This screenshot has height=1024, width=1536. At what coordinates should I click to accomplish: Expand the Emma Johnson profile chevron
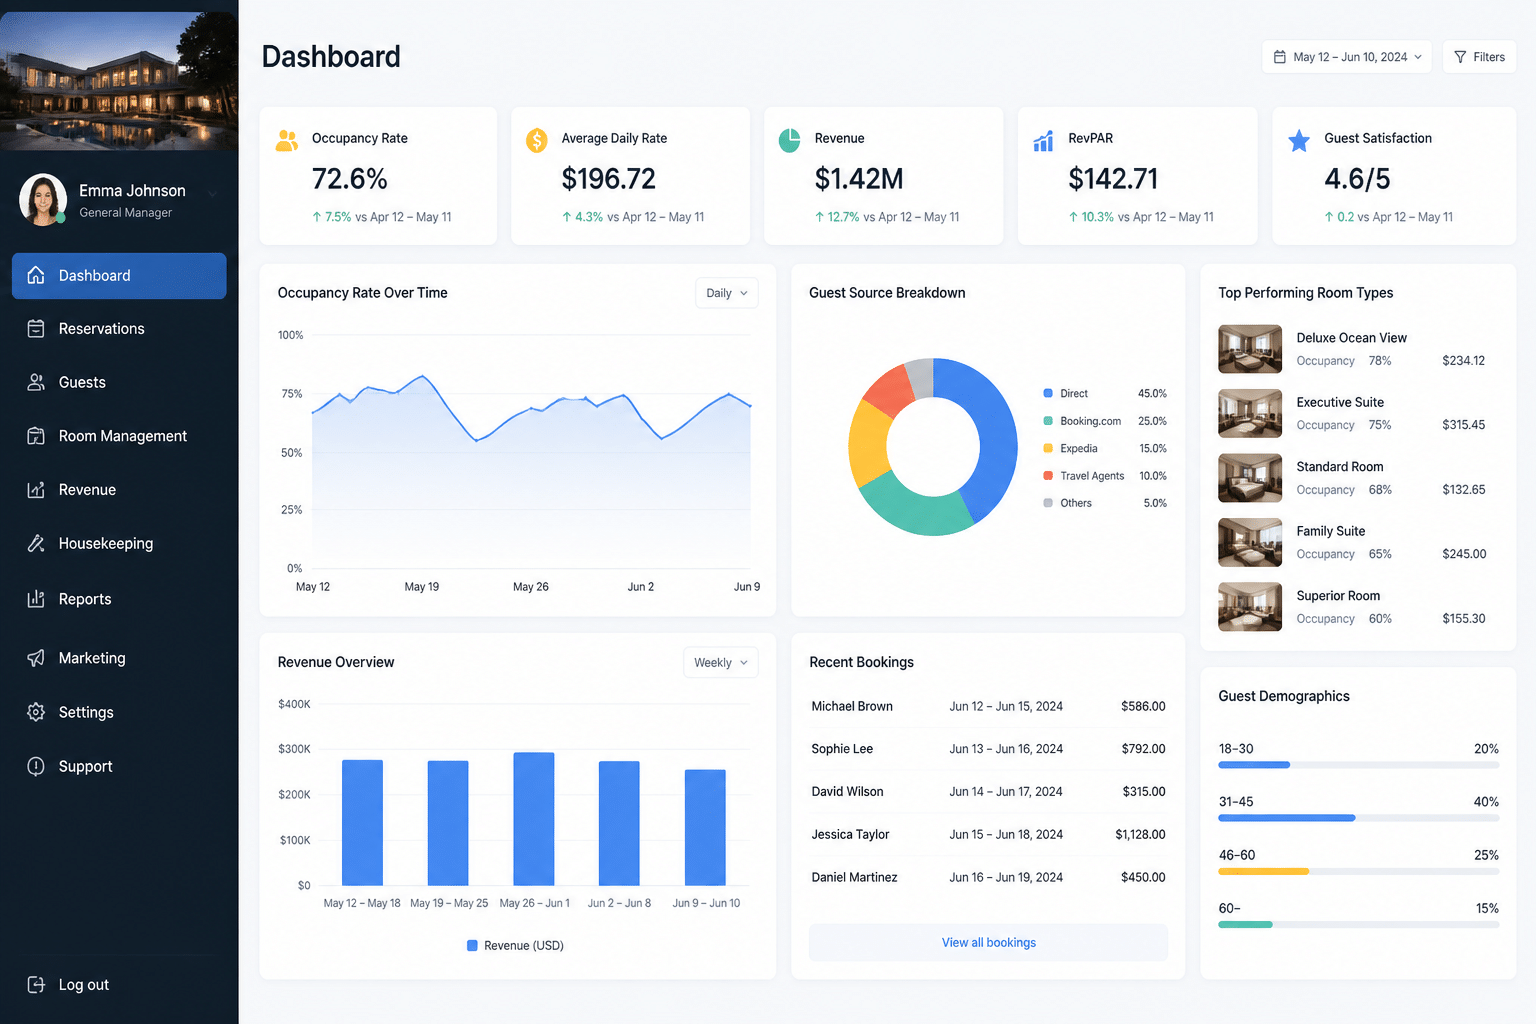coord(213,194)
